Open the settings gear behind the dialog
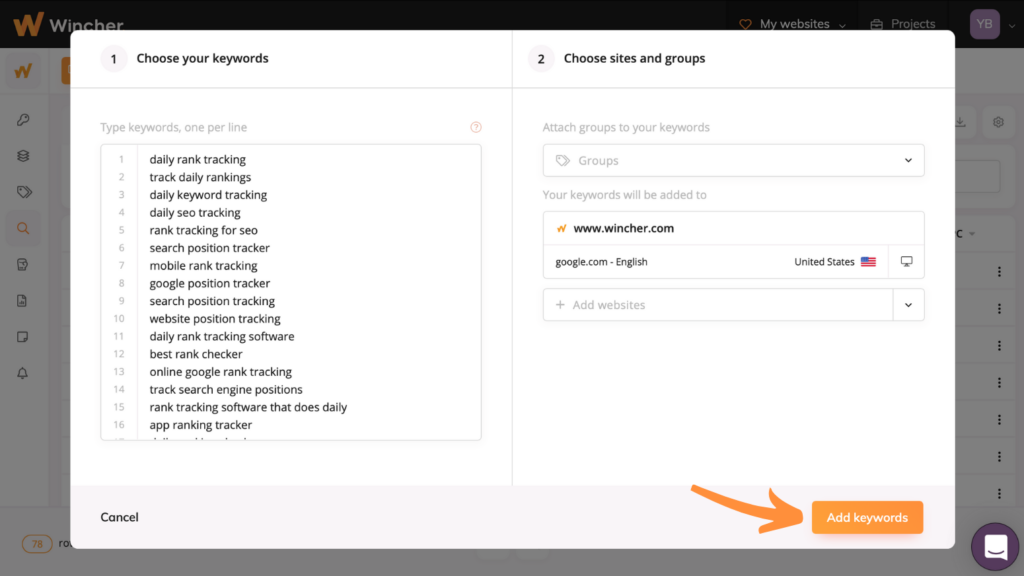The height and width of the screenshot is (576, 1024). tap(998, 122)
